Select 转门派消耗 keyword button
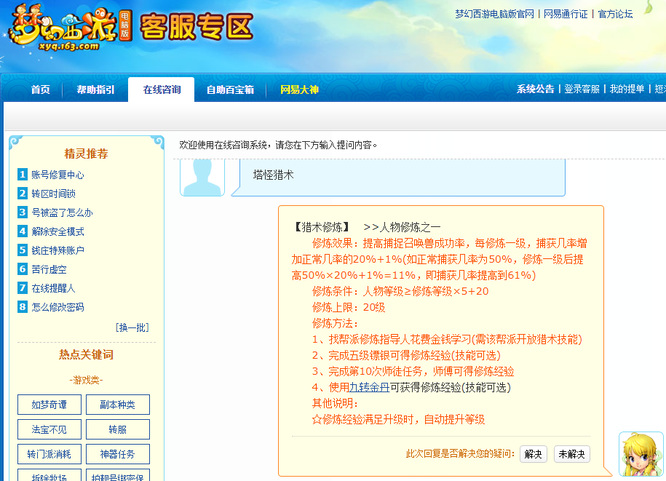666x481 pixels. click(x=49, y=454)
